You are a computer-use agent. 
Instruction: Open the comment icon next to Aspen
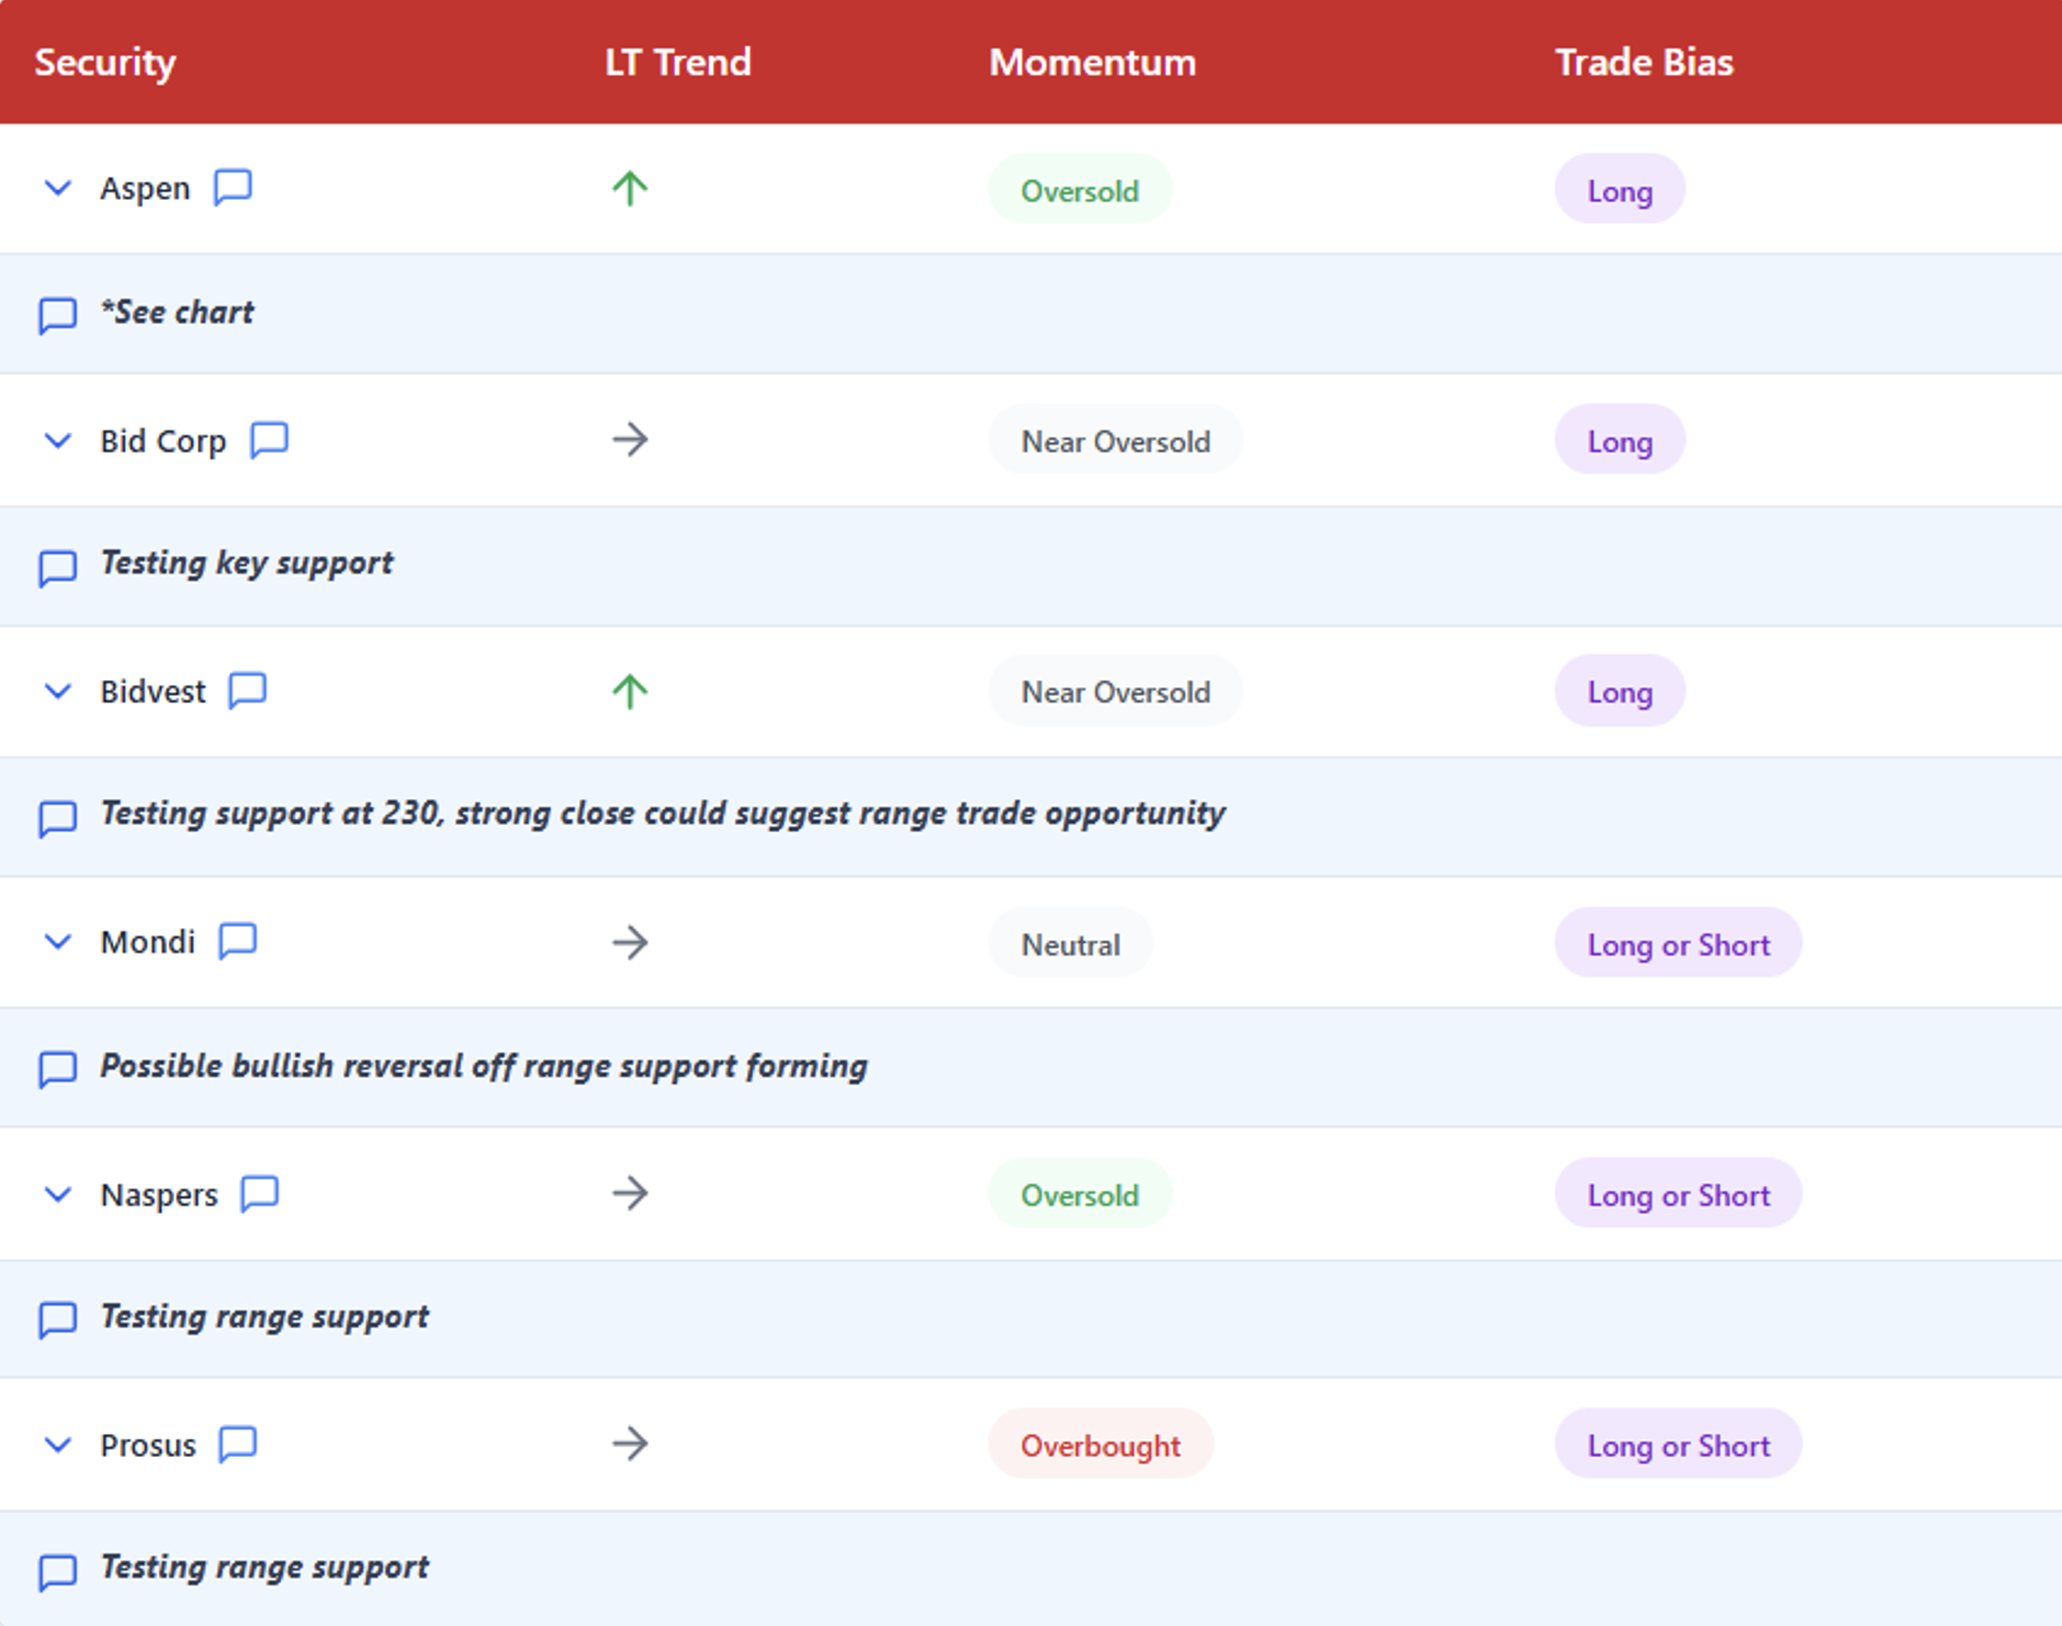pos(233,187)
